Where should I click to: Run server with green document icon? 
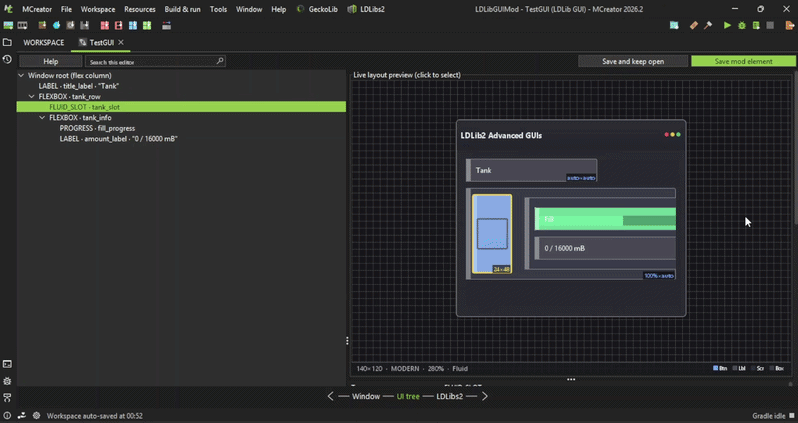coord(756,25)
